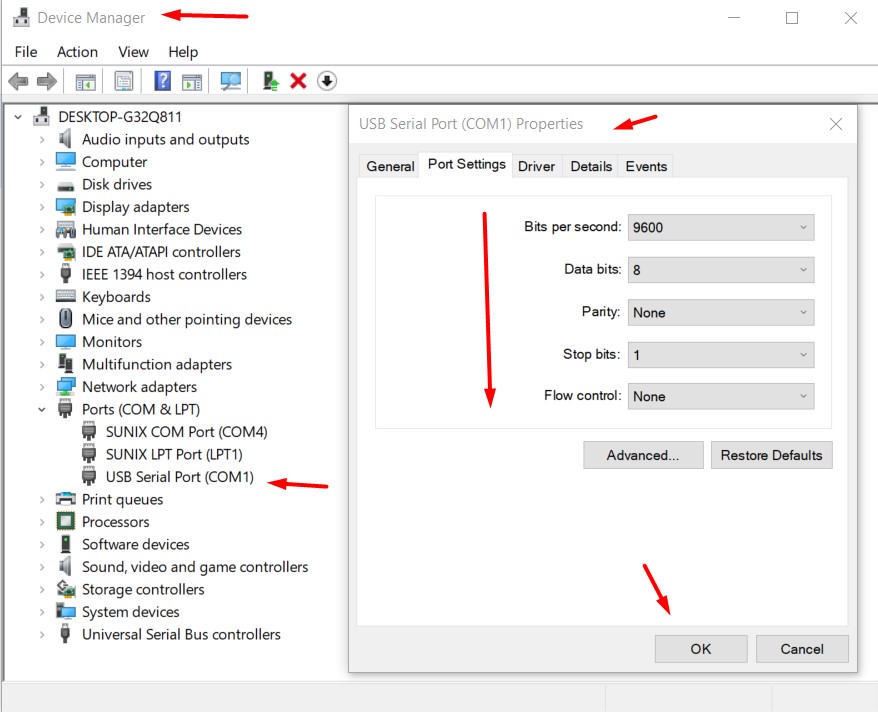The height and width of the screenshot is (712, 878).
Task: Switch to the Driver tab
Action: coord(536,166)
